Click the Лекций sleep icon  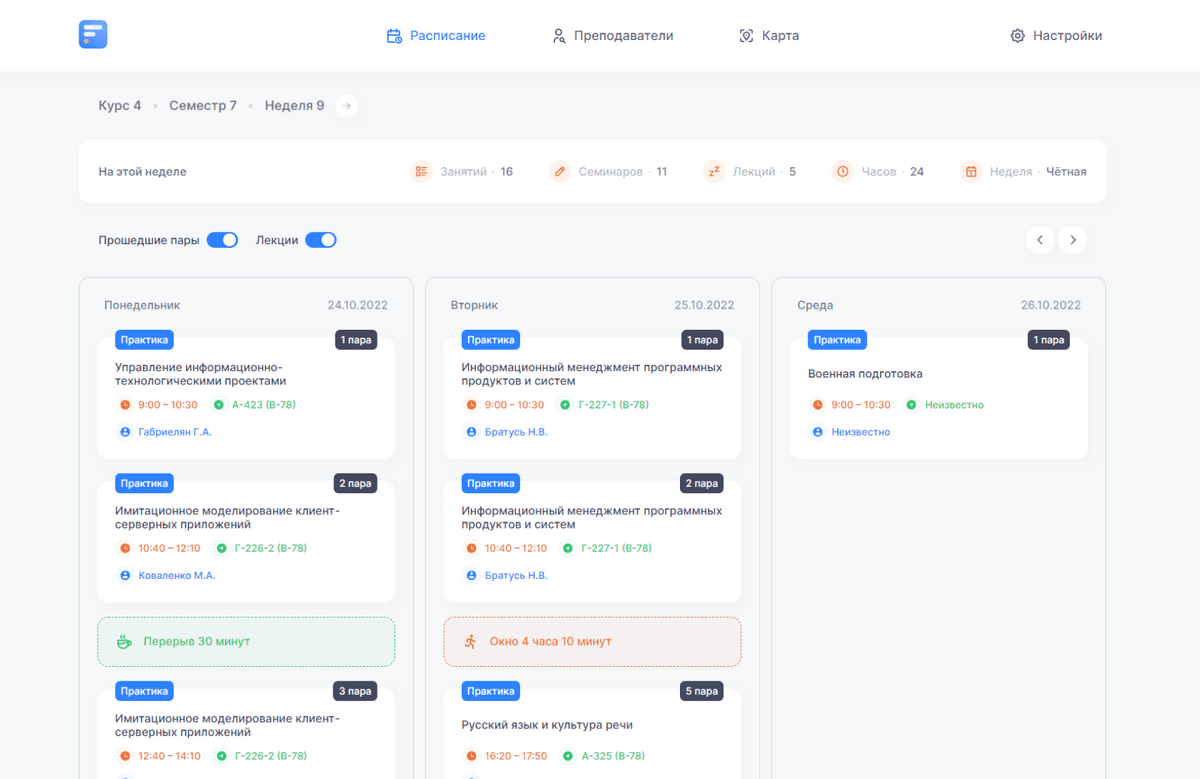pos(714,172)
